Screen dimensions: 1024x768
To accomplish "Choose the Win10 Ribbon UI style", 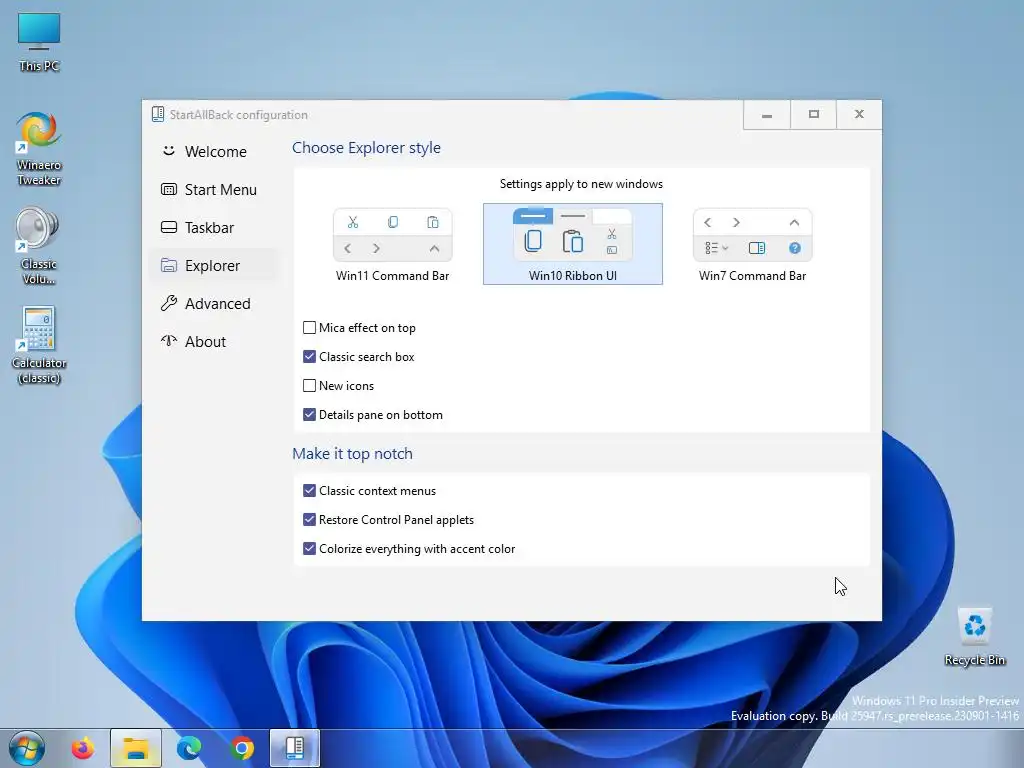I will pyautogui.click(x=573, y=244).
